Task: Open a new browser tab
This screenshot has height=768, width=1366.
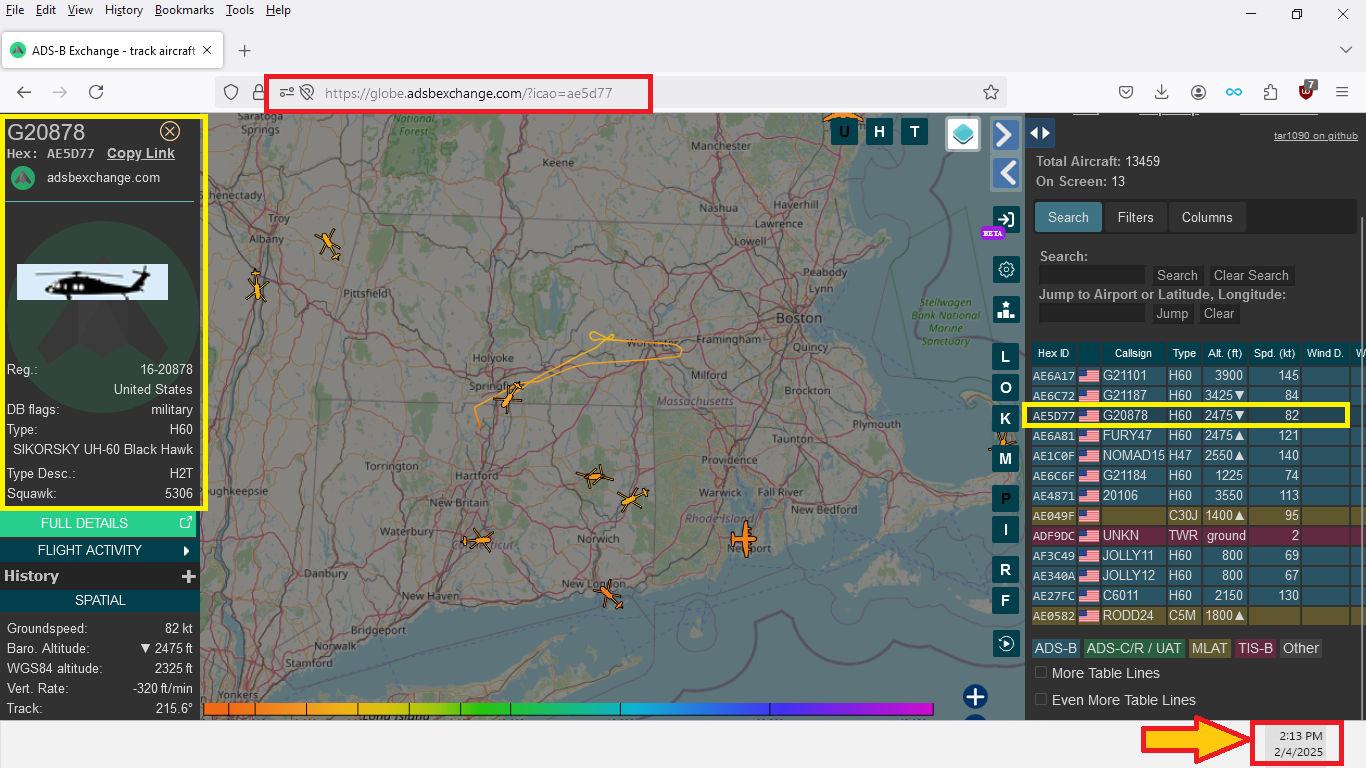Action: (244, 50)
